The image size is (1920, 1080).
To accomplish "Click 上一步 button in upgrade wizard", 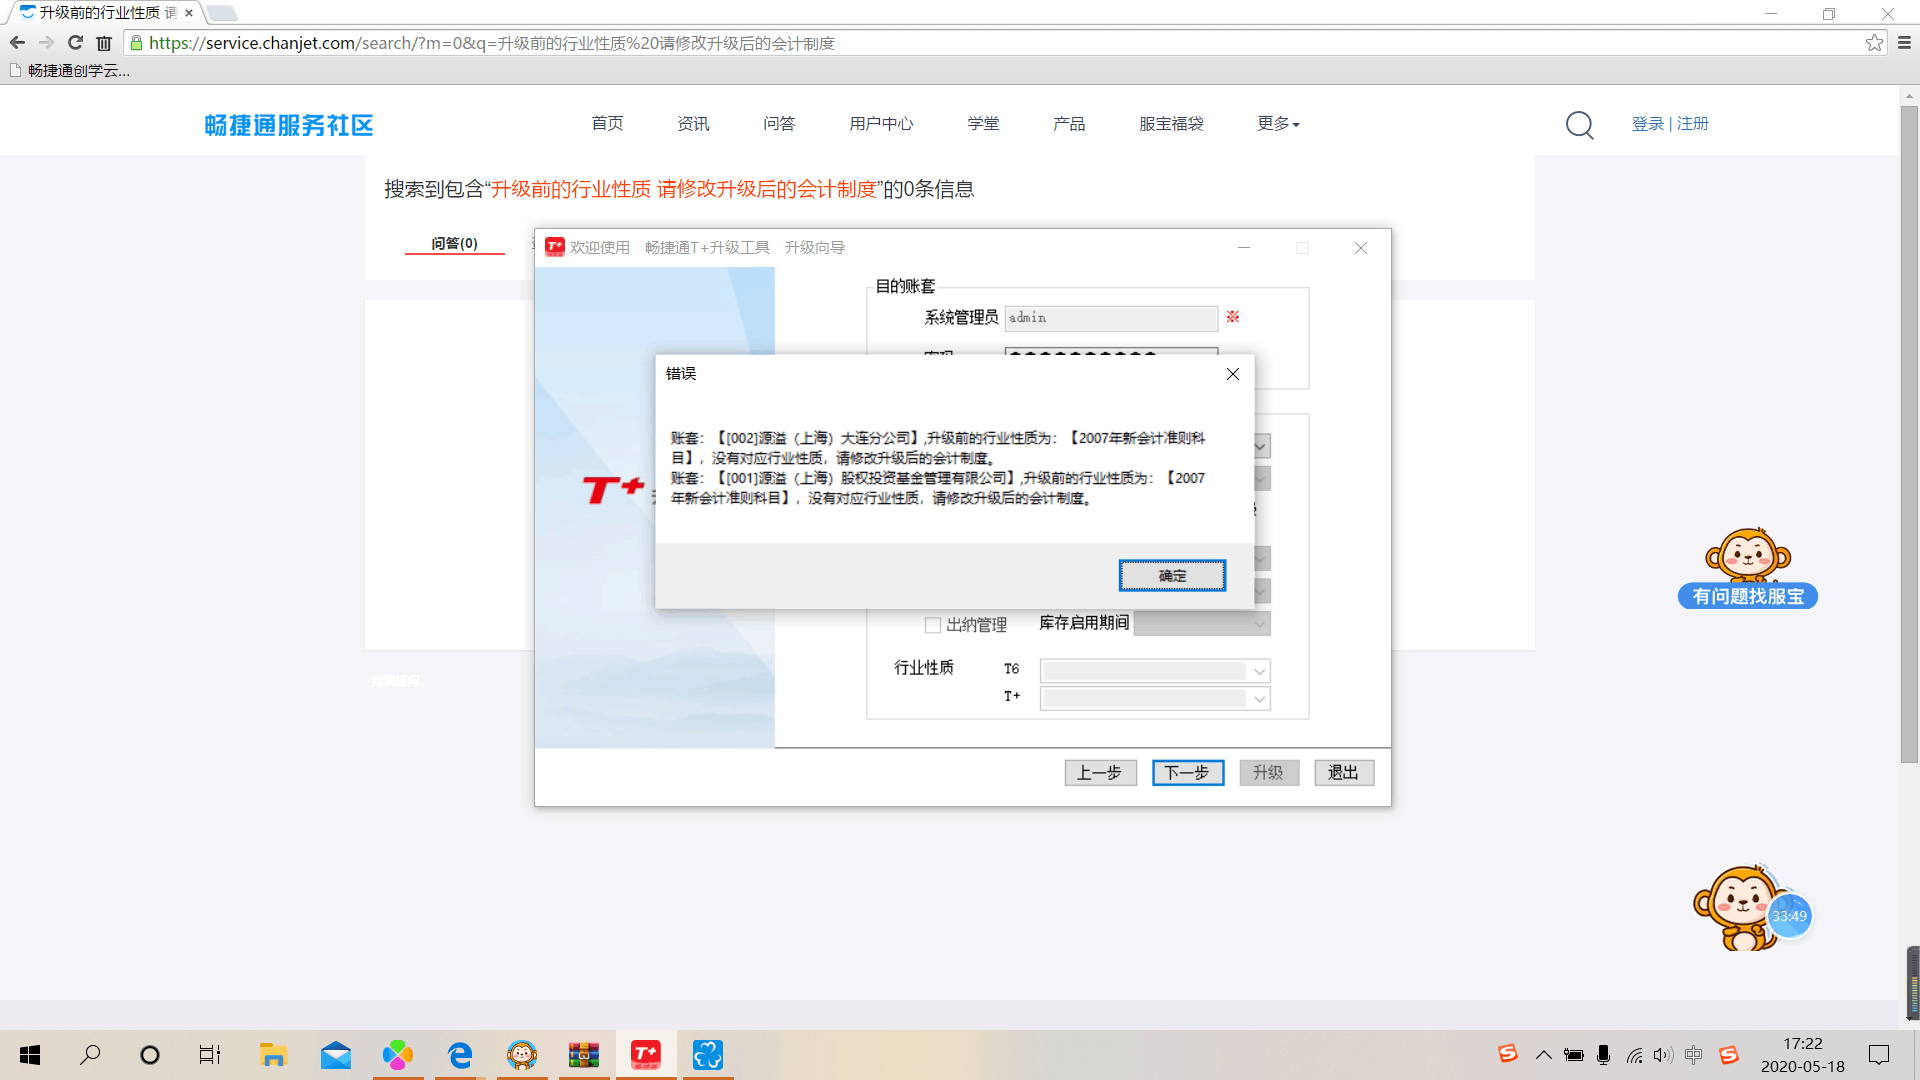I will pyautogui.click(x=1100, y=772).
